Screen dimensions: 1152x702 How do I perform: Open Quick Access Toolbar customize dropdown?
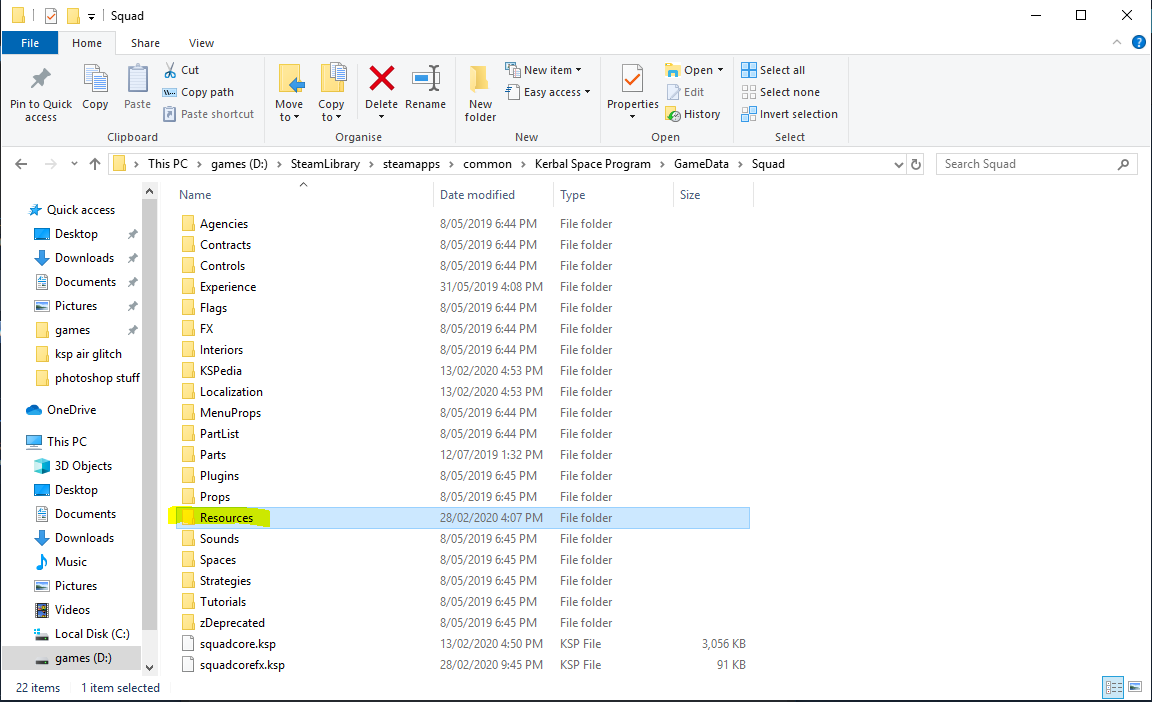(91, 16)
